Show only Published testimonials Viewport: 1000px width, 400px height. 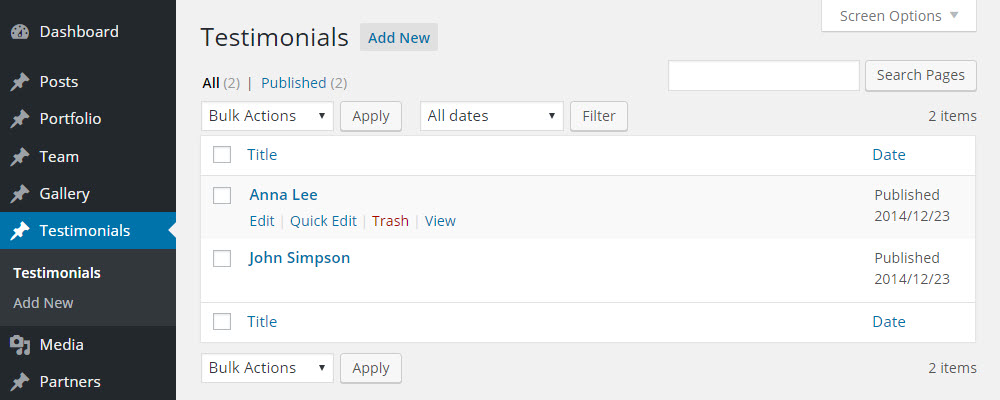tap(293, 83)
